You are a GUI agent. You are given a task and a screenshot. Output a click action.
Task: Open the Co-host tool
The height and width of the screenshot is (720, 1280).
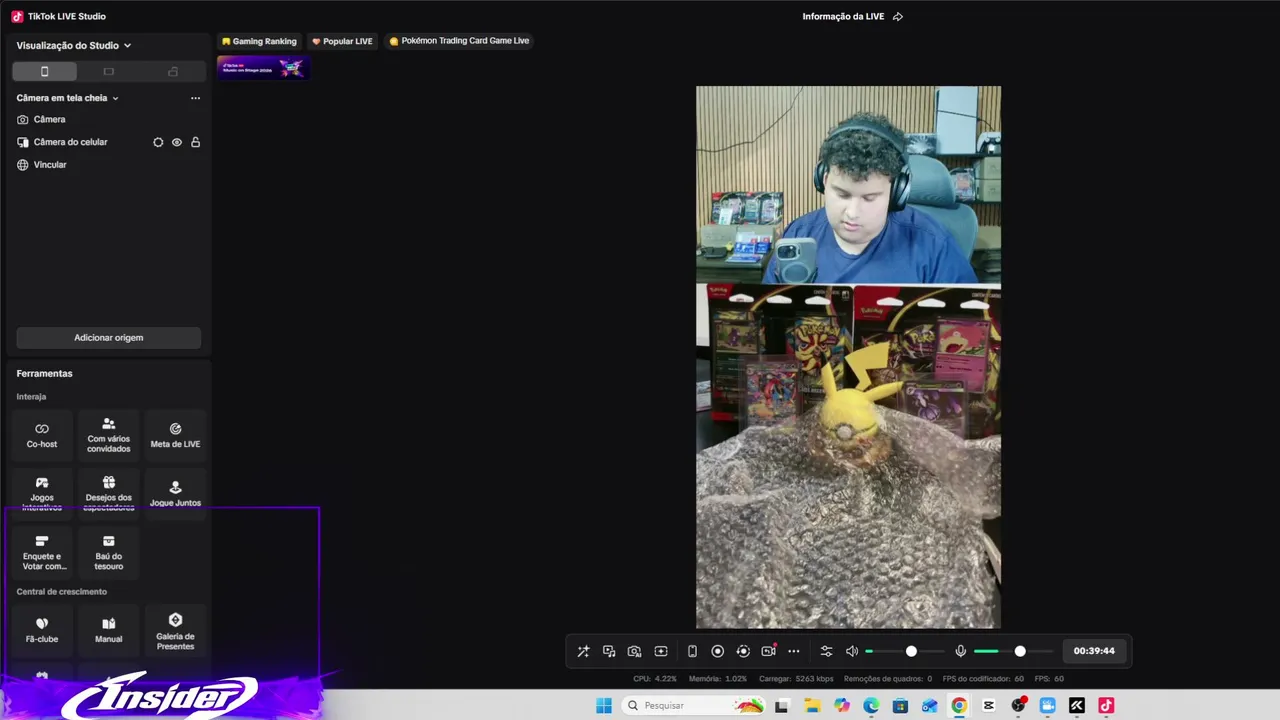tap(42, 435)
